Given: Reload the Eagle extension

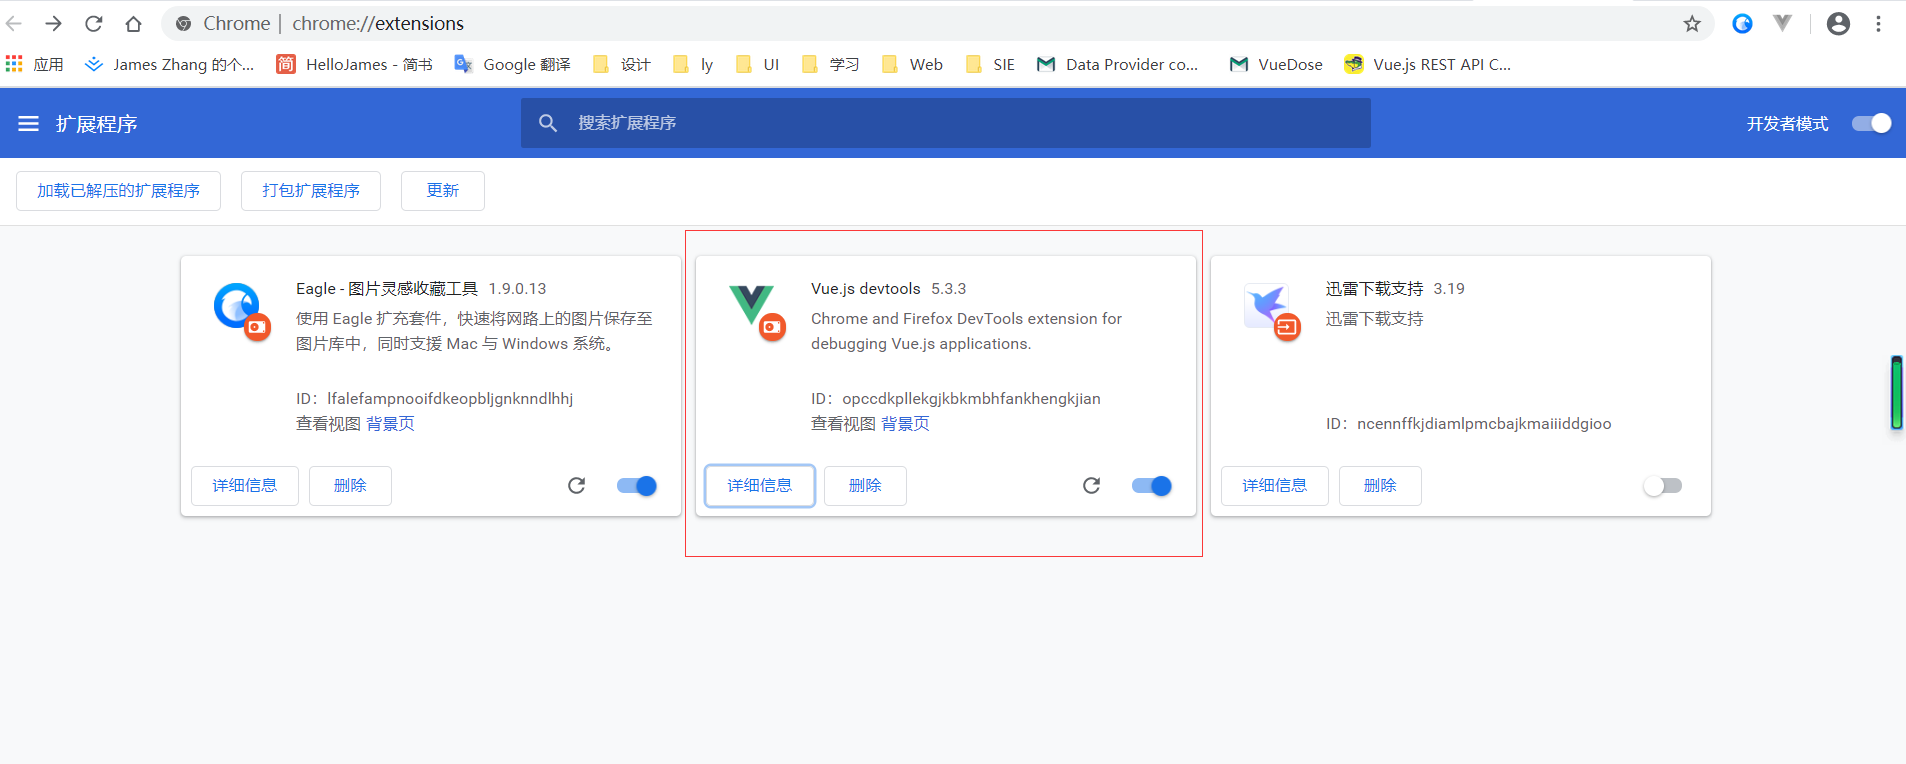Looking at the screenshot, I should 576,486.
